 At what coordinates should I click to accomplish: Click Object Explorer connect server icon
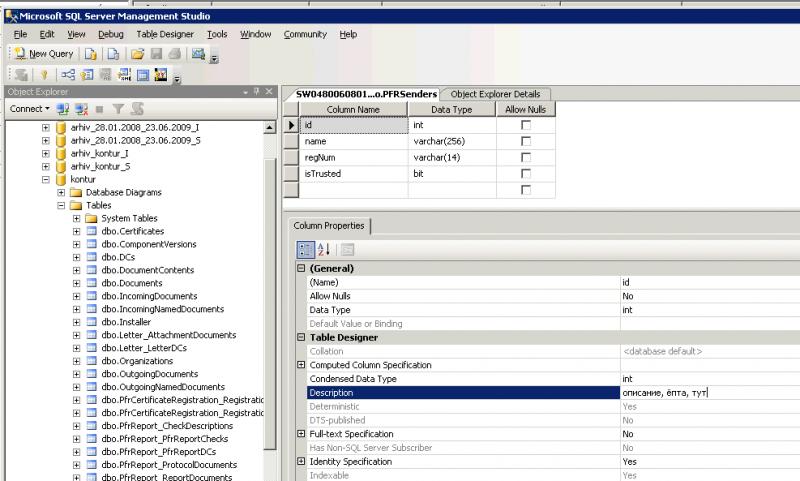coord(63,109)
